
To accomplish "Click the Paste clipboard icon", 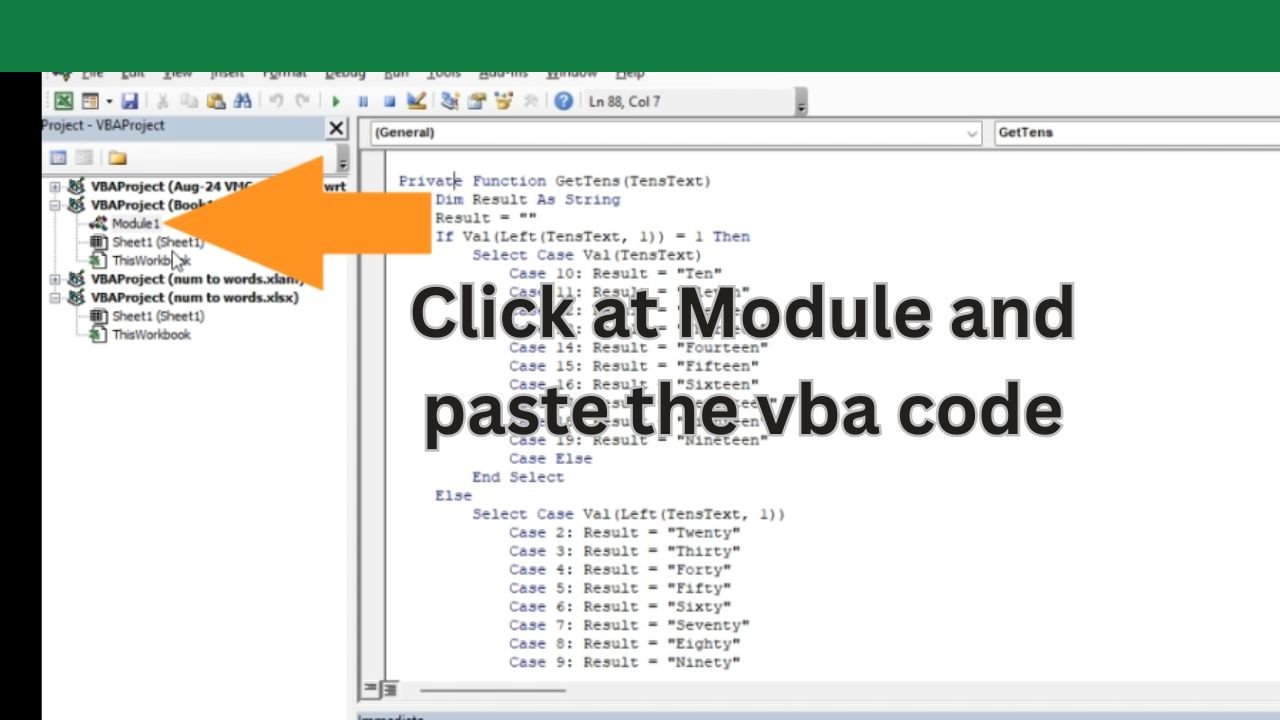I will (216, 101).
